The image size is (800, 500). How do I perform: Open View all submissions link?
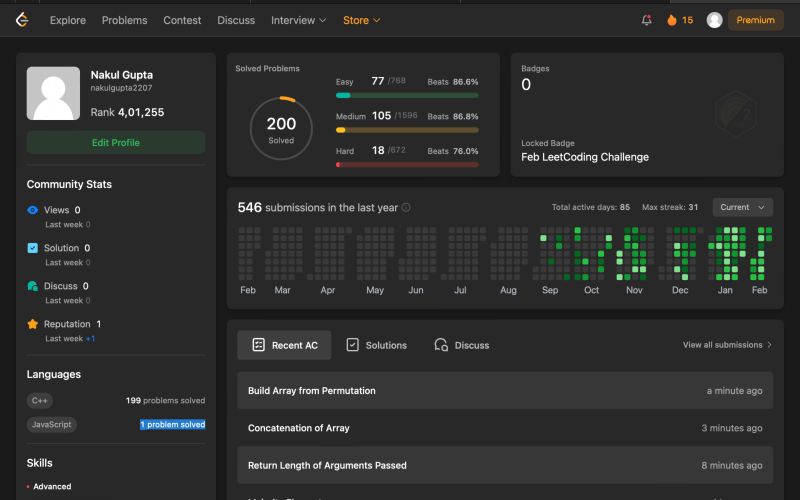pos(727,345)
